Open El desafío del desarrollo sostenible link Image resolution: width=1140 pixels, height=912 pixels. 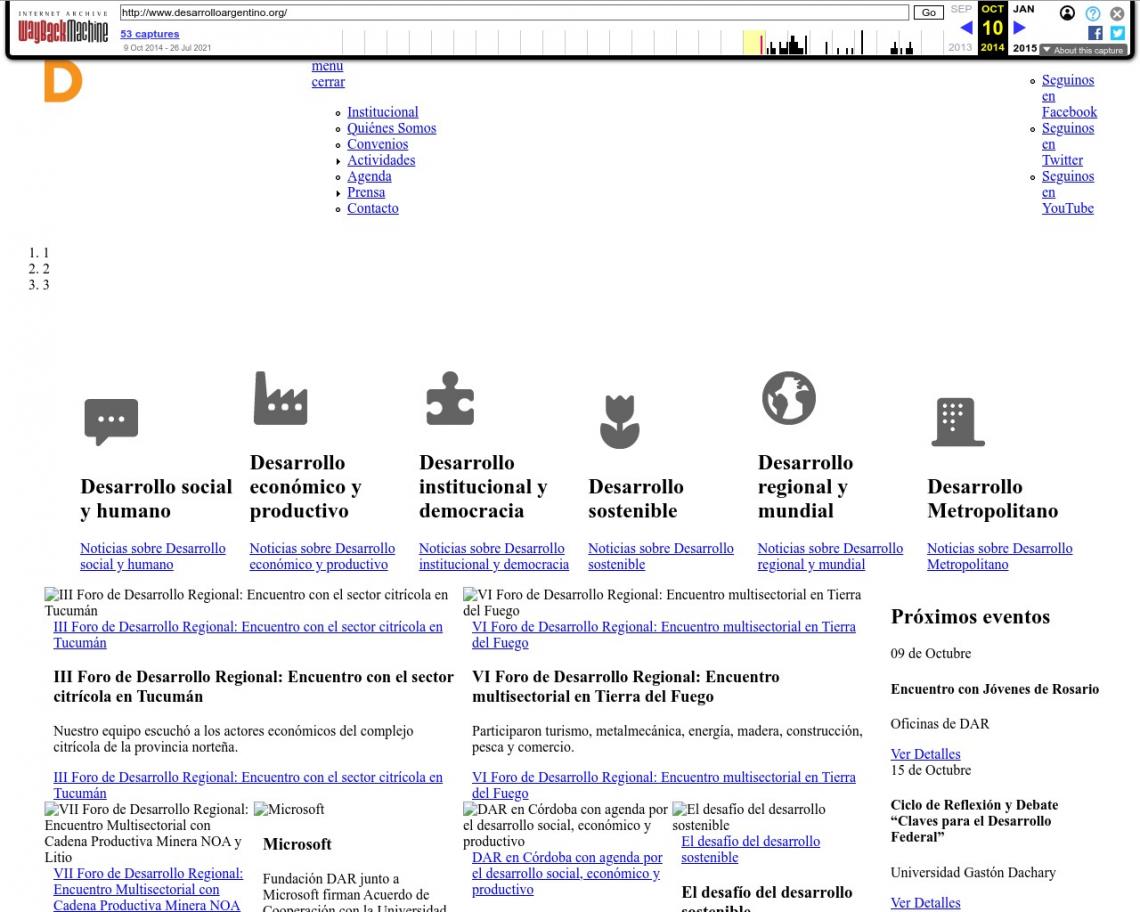(750, 849)
